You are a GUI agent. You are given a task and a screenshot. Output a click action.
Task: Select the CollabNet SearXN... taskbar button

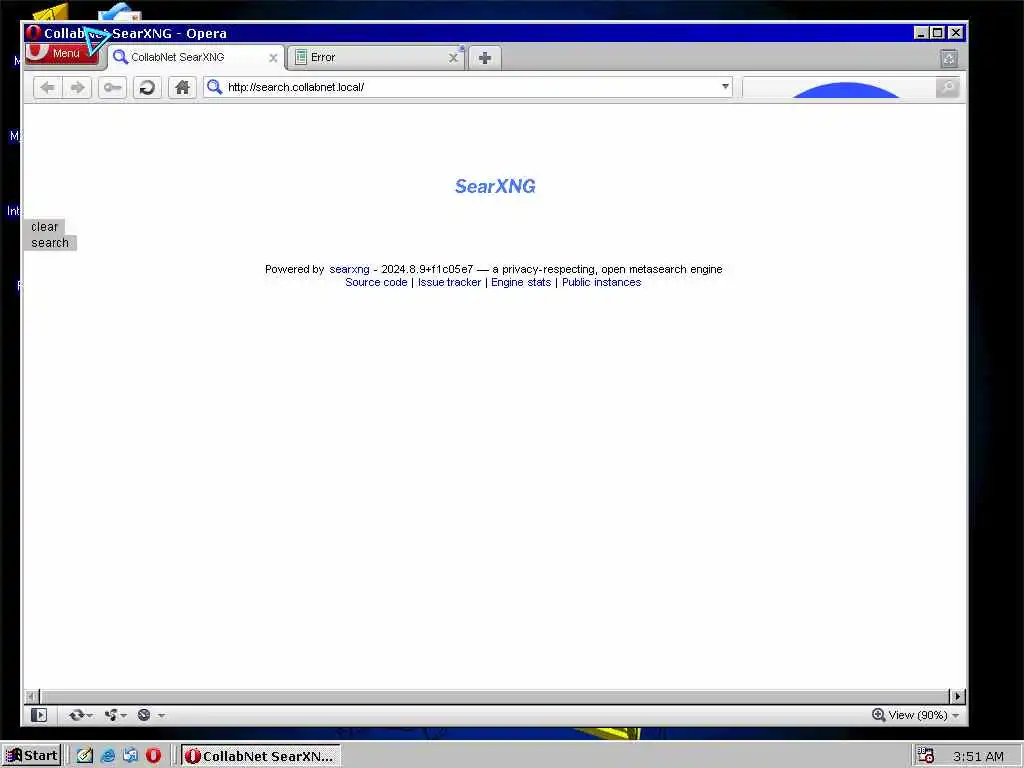coord(261,756)
